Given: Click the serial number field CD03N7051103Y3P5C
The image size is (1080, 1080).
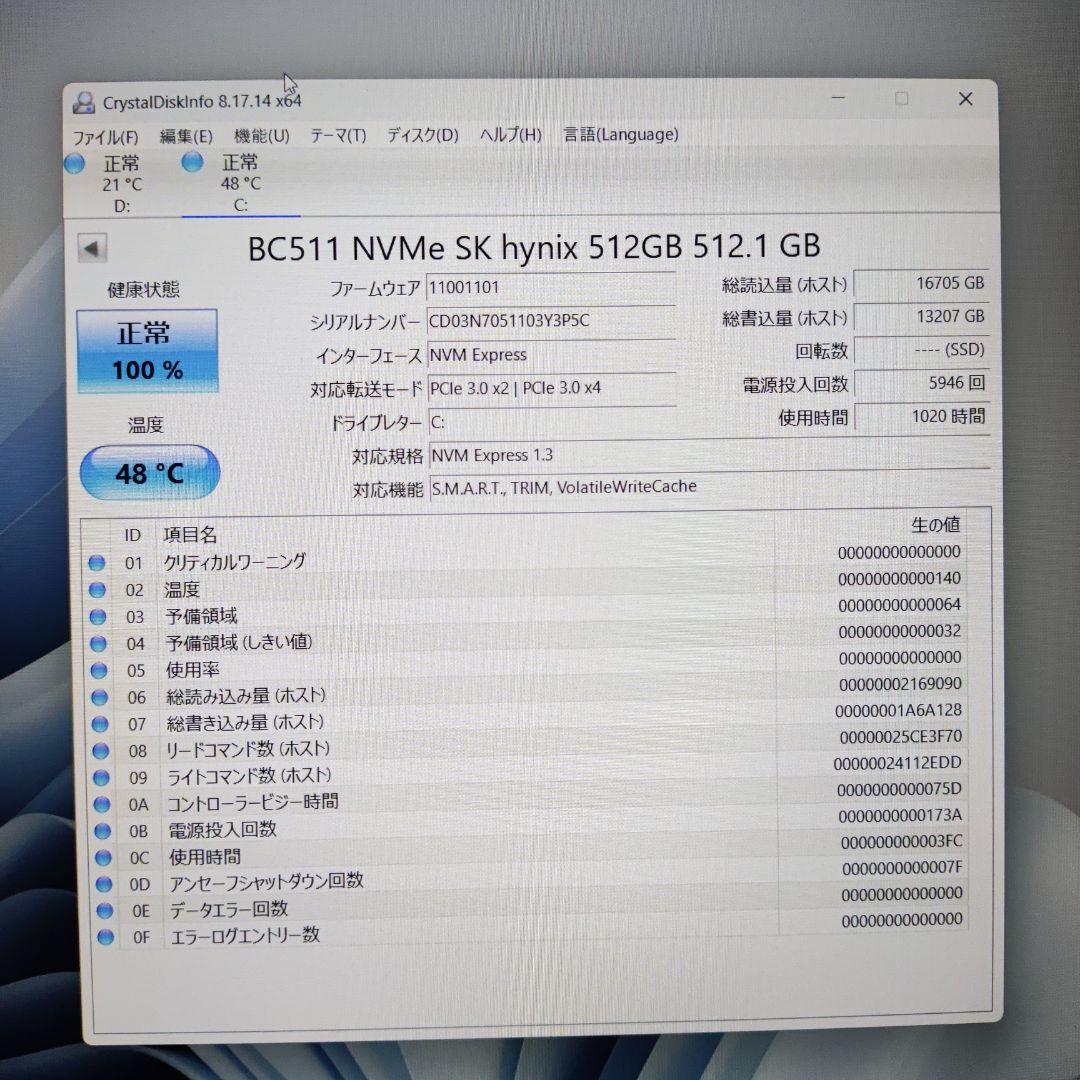Looking at the screenshot, I should (551, 321).
